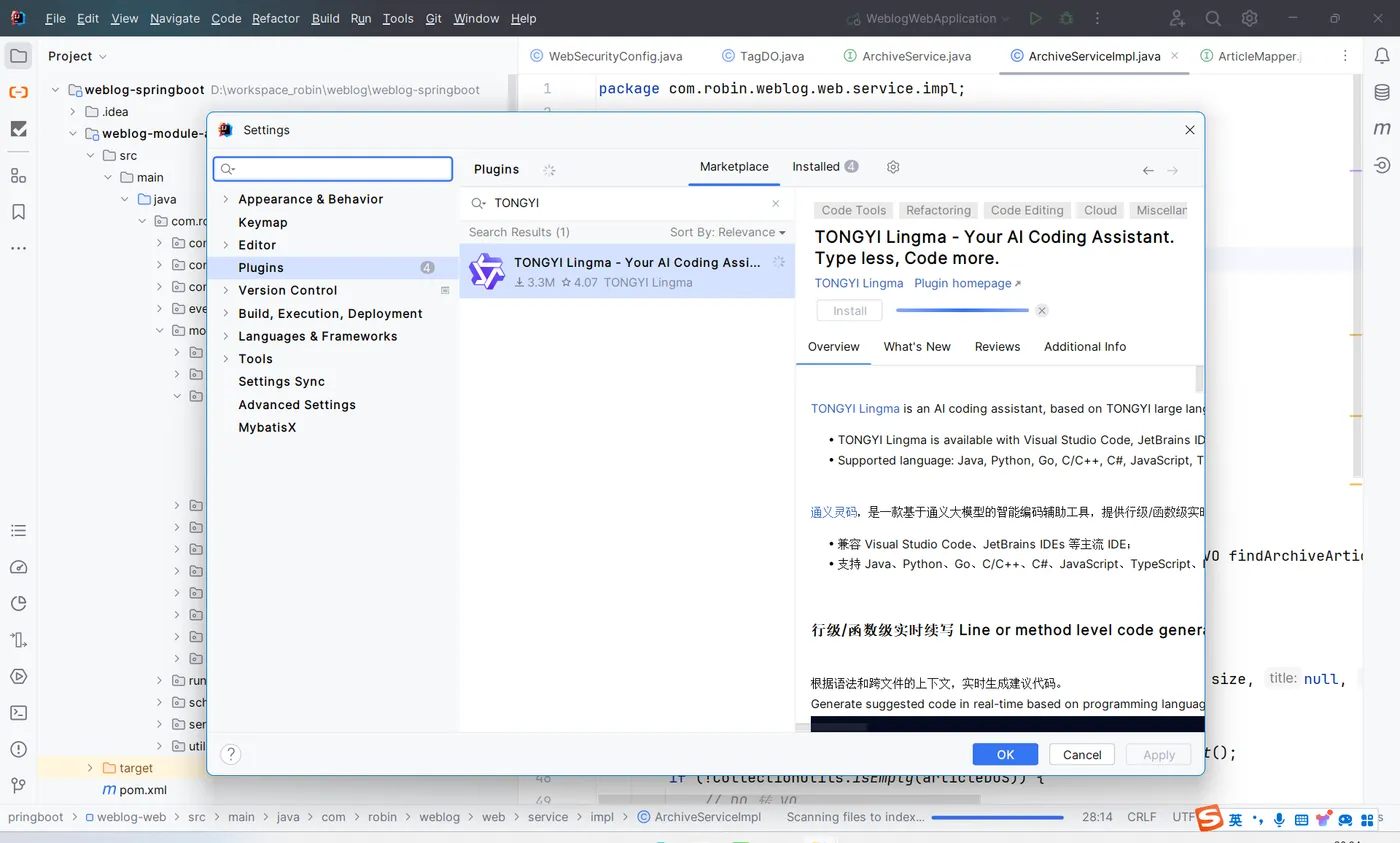Open the Project view dropdown header

[77, 56]
